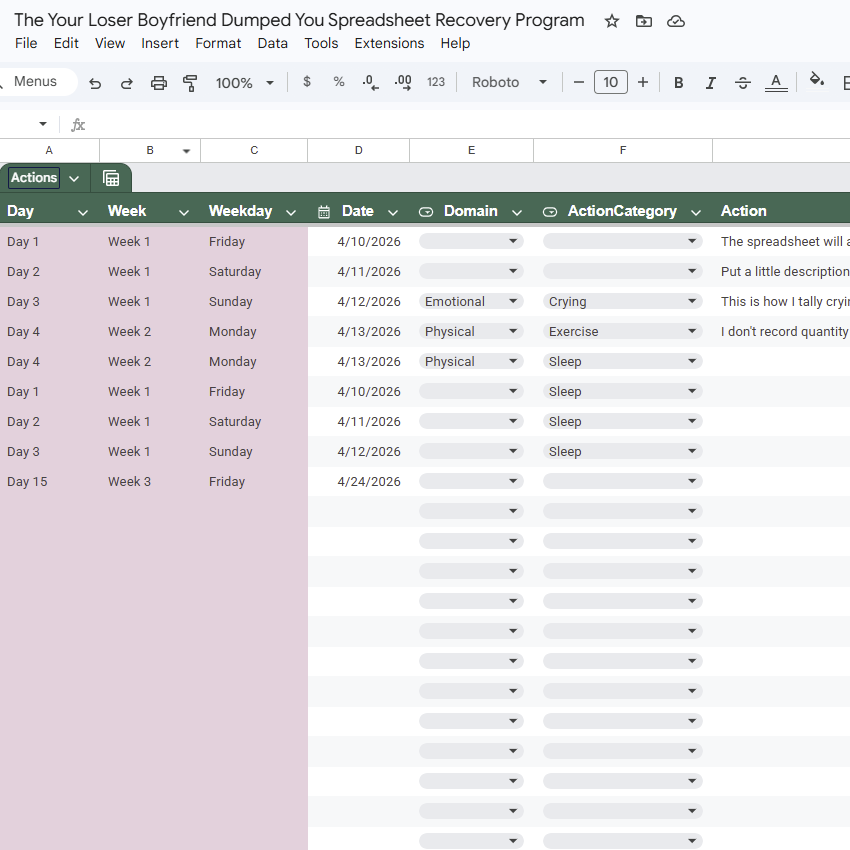Format as currency with dollar icon
The image size is (850, 850).
[307, 82]
